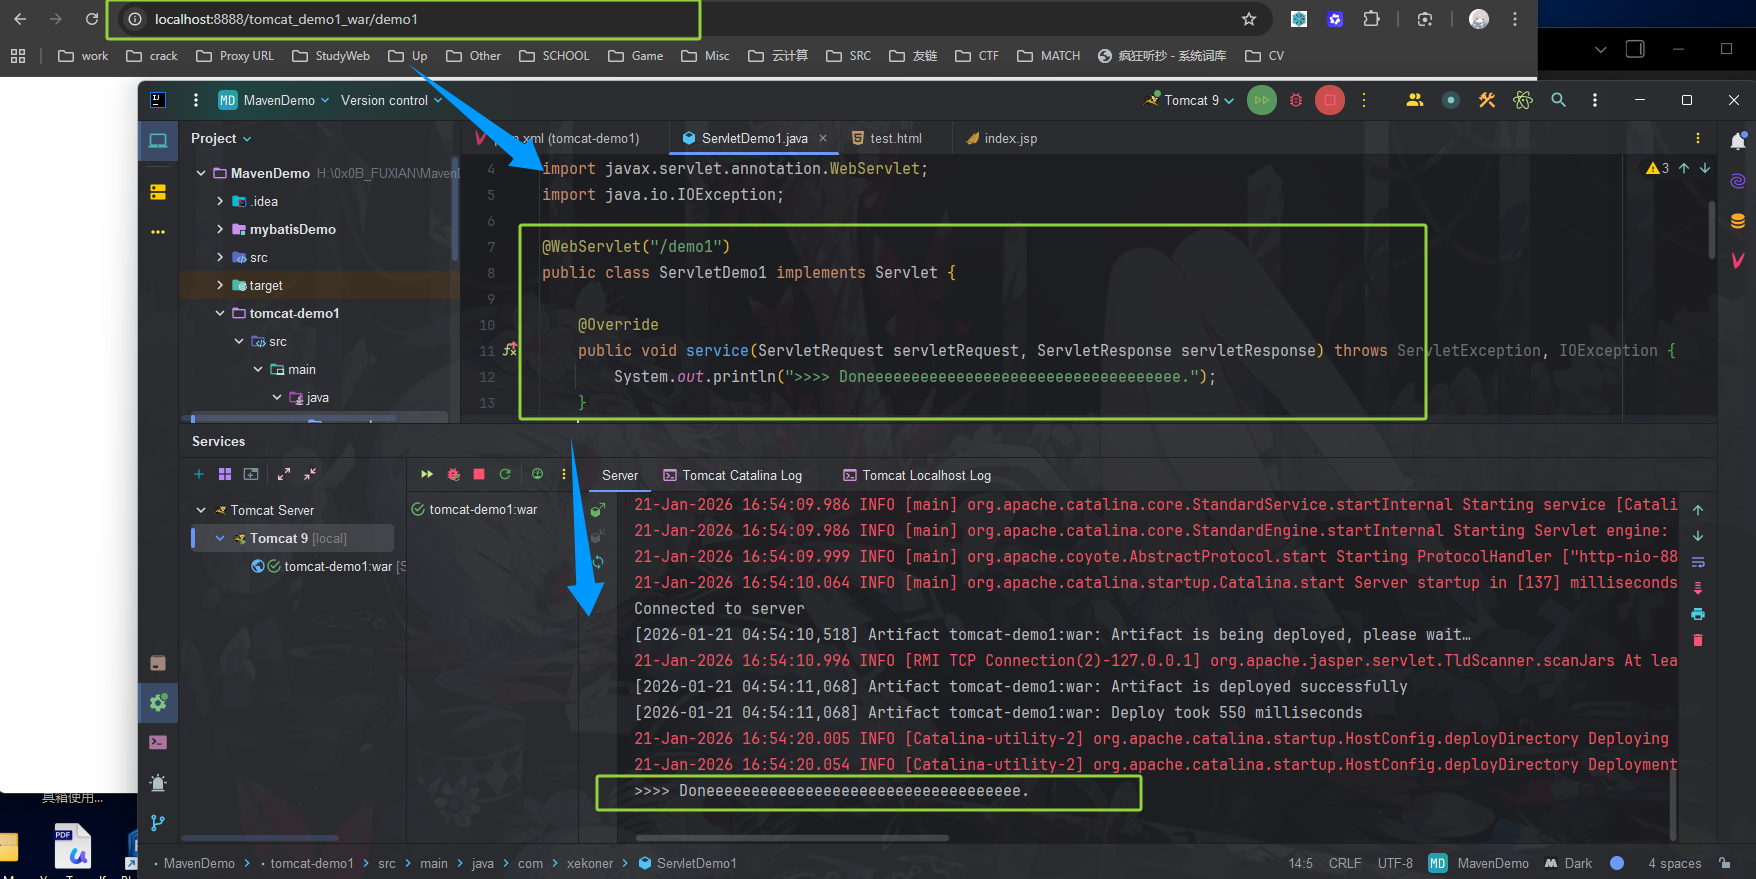
Task: Select the Server console tab
Action: tap(620, 475)
